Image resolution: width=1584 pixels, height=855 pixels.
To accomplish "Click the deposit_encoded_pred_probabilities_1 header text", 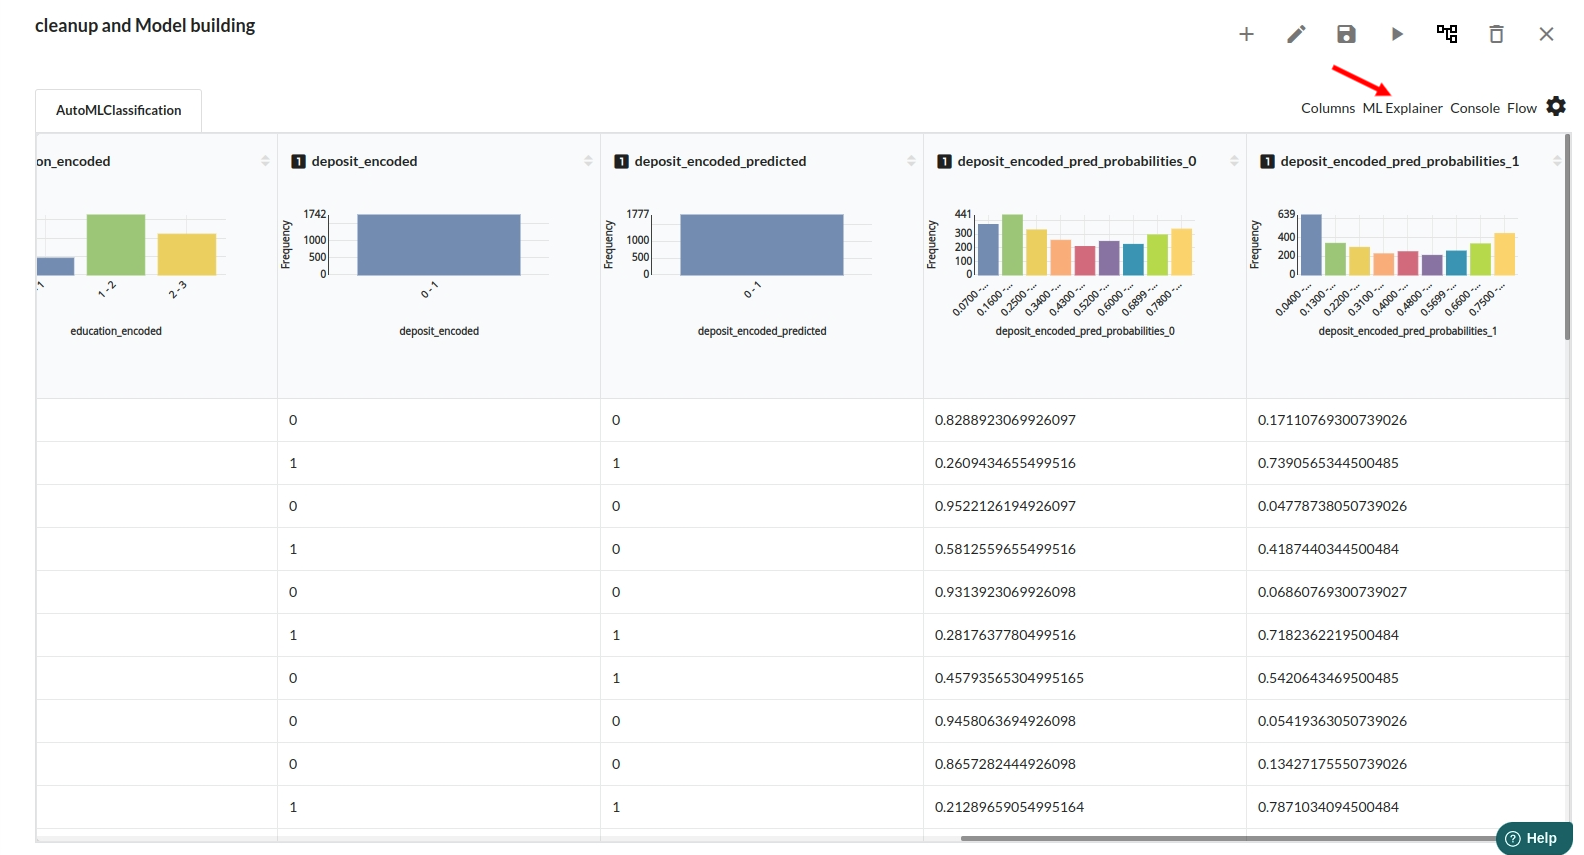I will pos(1400,161).
